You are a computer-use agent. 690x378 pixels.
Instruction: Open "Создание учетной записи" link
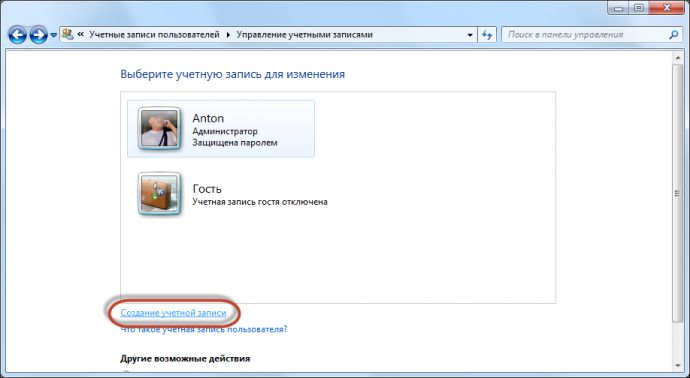tap(173, 313)
